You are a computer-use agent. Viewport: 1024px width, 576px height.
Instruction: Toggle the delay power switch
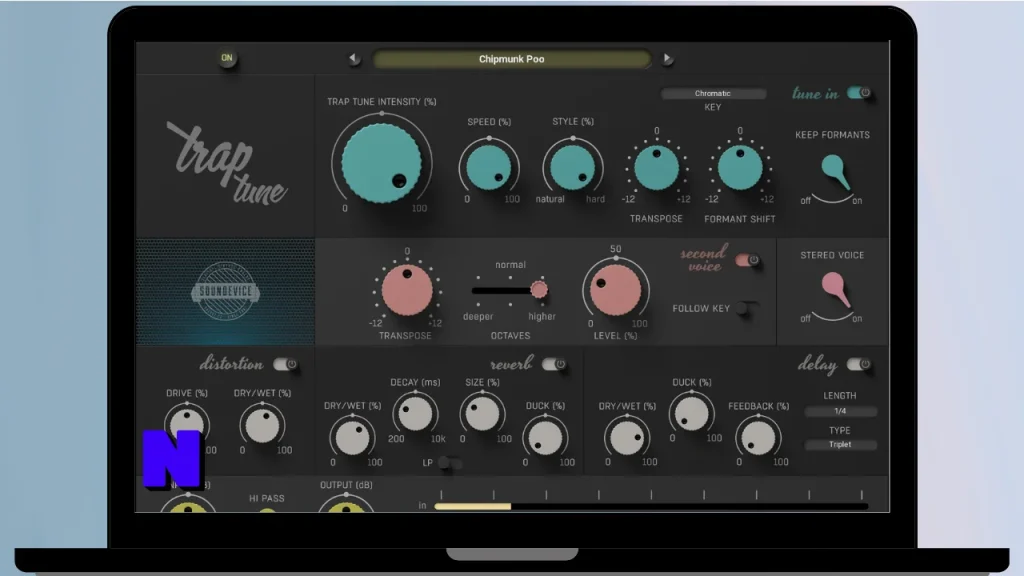(858, 364)
